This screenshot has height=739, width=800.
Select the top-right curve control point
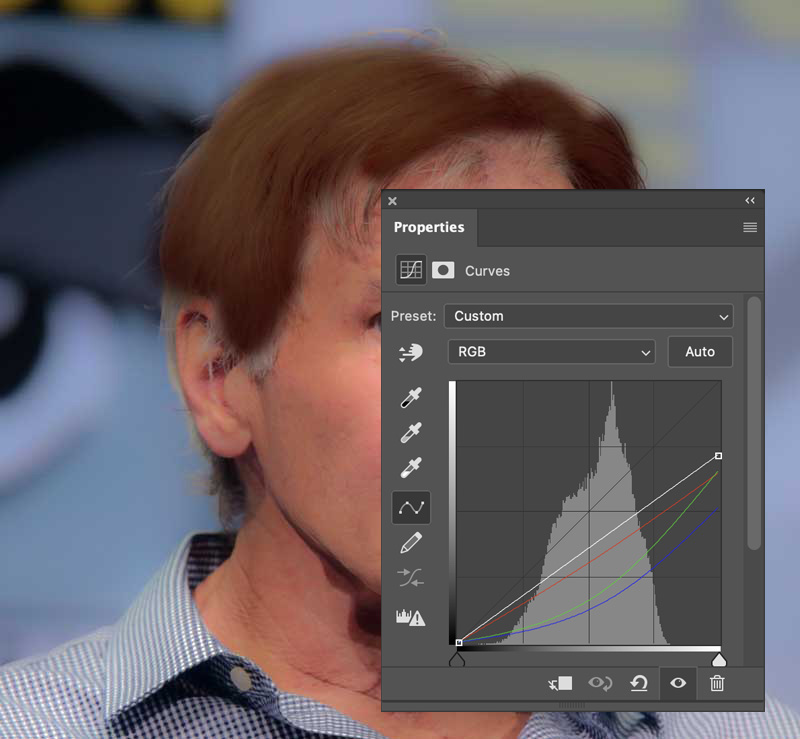(718, 456)
